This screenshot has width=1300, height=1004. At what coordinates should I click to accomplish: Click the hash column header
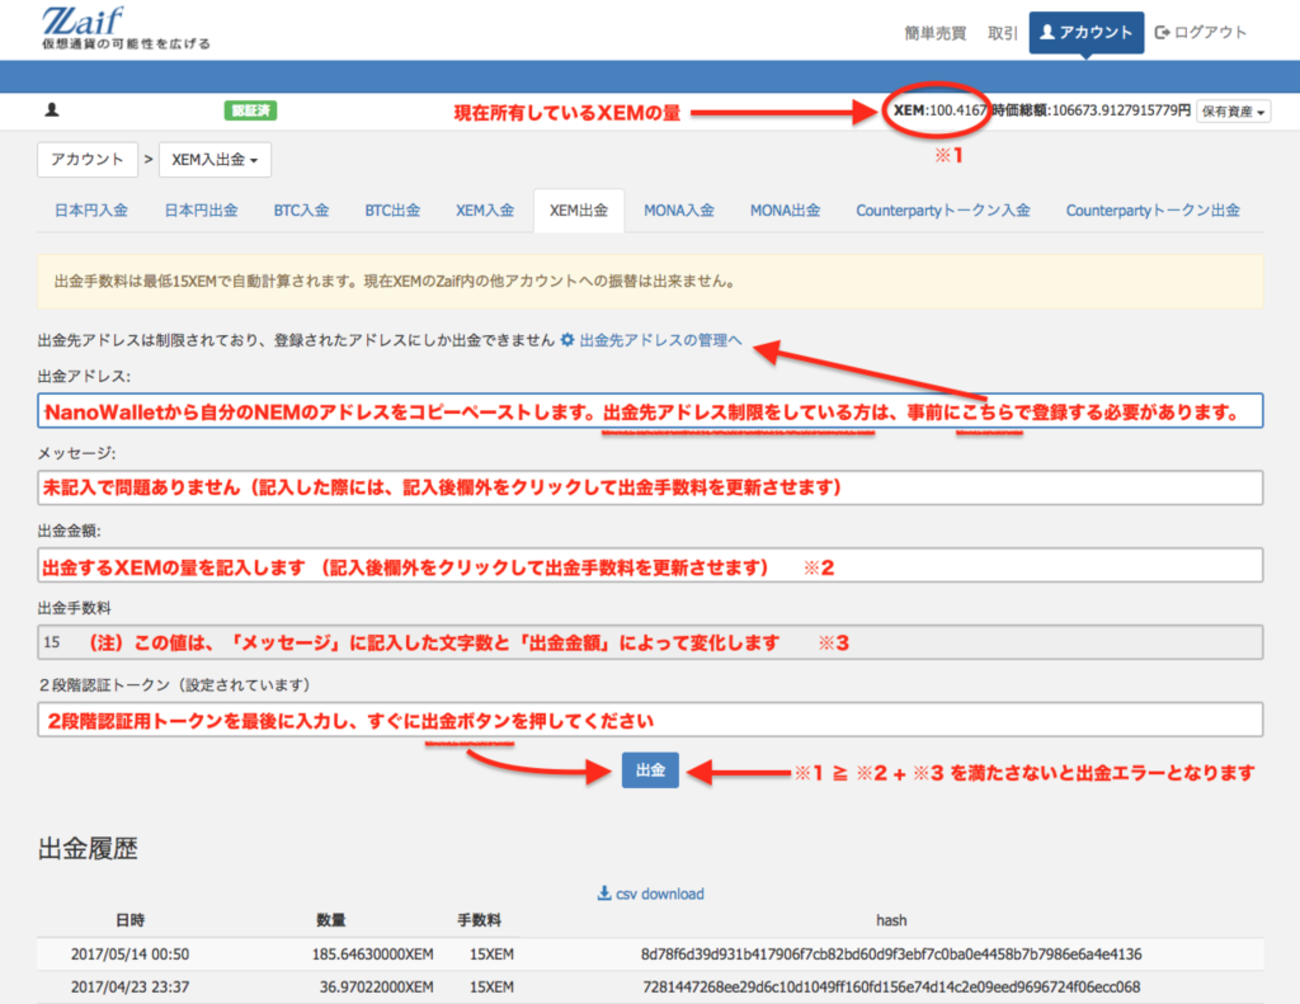[x=891, y=920]
